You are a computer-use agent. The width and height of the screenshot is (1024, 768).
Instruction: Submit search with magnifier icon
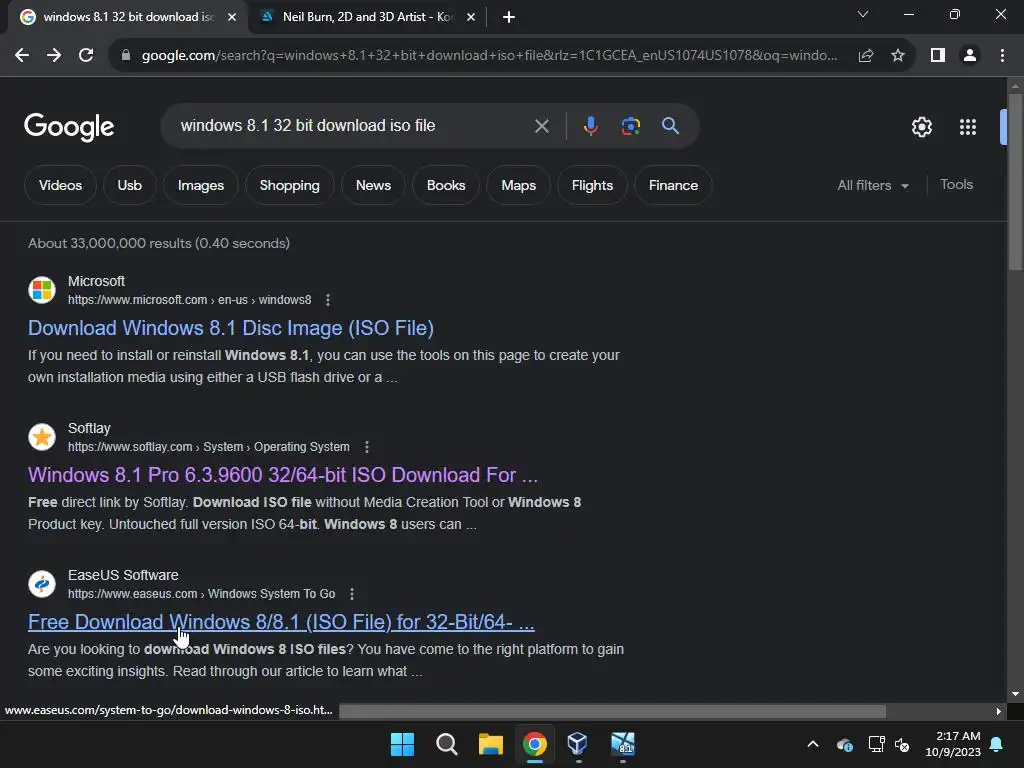pyautogui.click(x=670, y=126)
